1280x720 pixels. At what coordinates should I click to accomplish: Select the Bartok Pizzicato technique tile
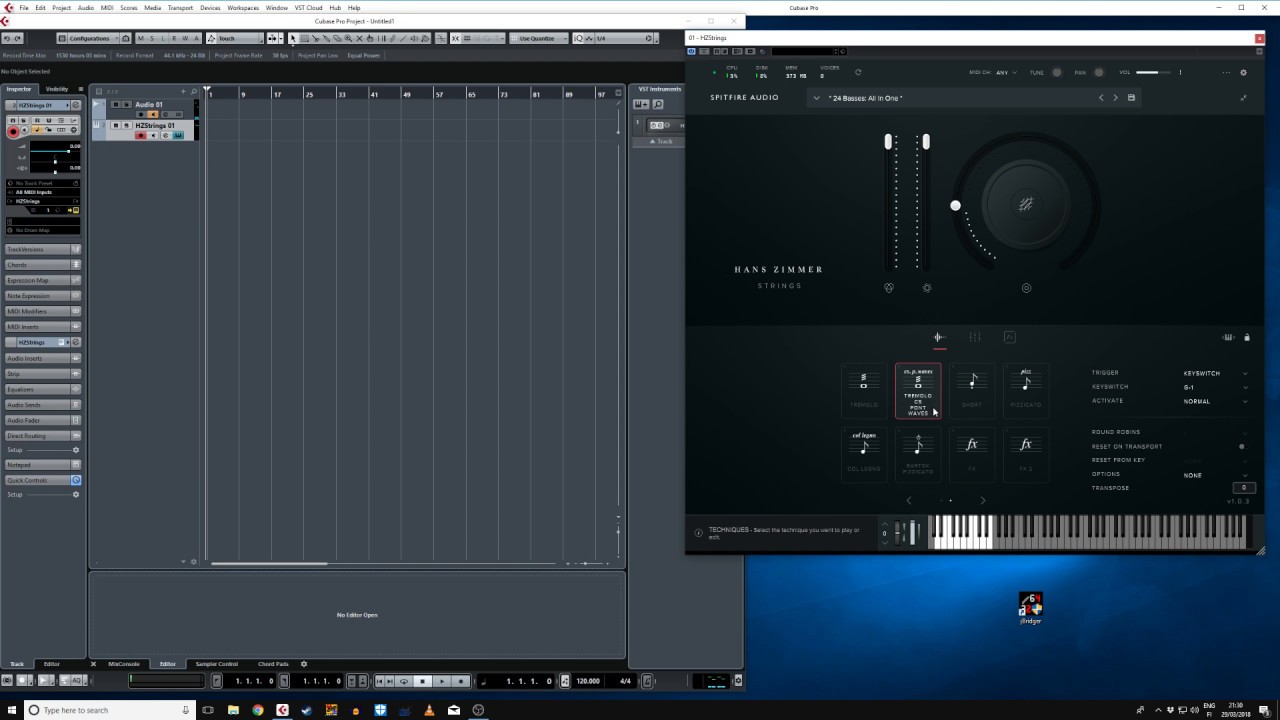click(x=918, y=453)
